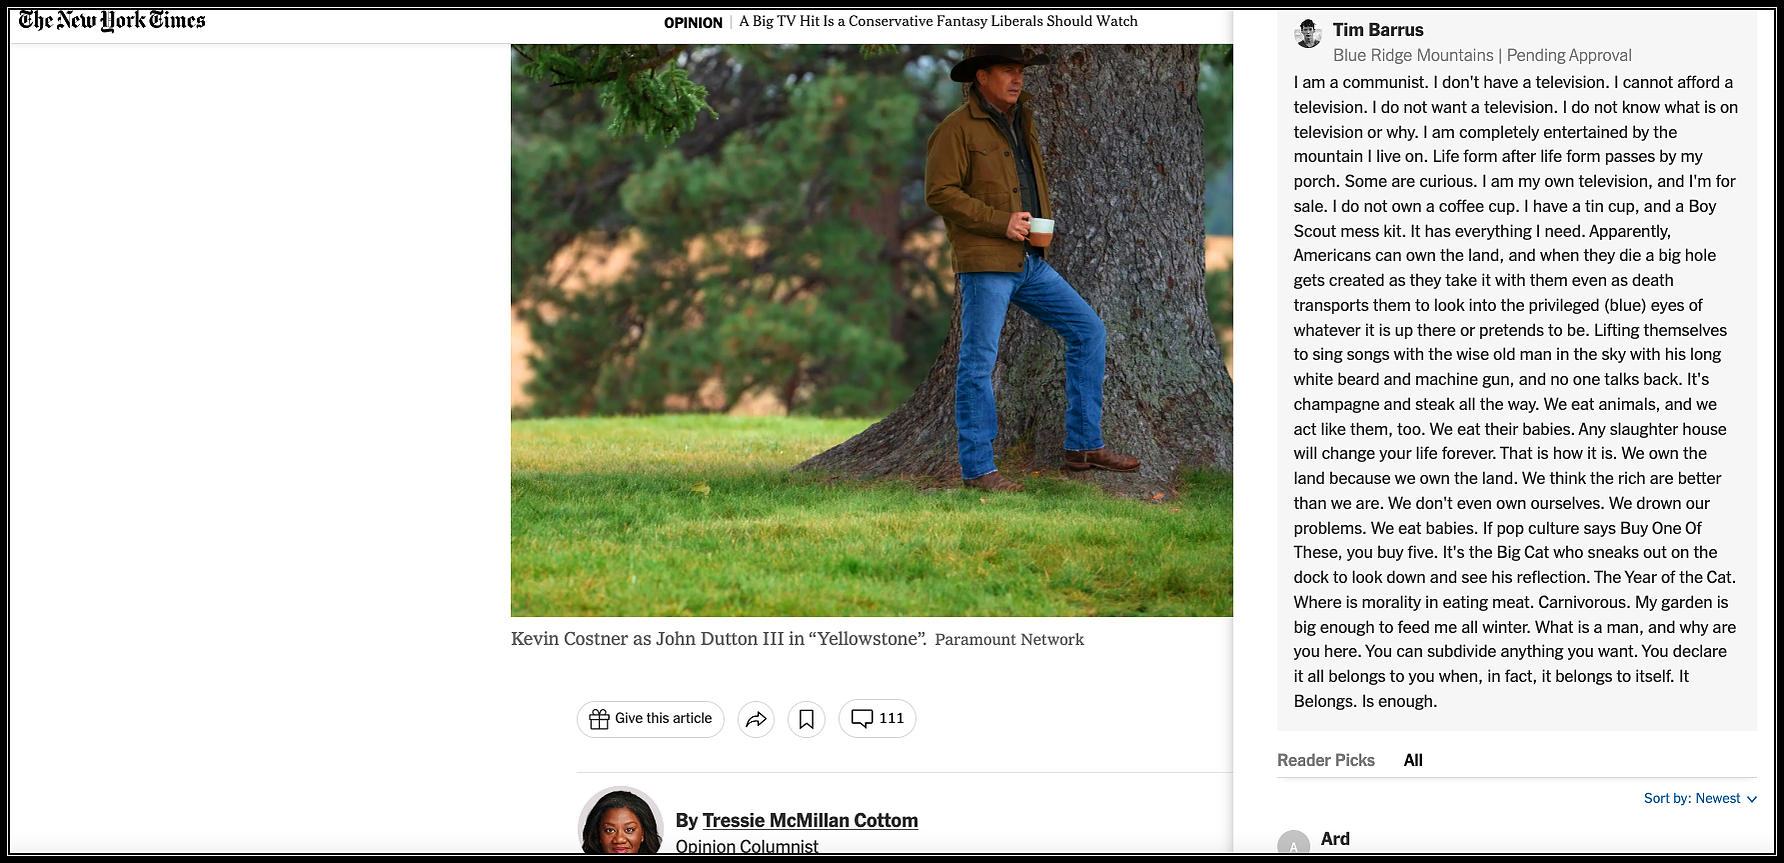The width and height of the screenshot is (1784, 863).
Task: Click the Tim Barrus commenter name
Action: (1378, 30)
